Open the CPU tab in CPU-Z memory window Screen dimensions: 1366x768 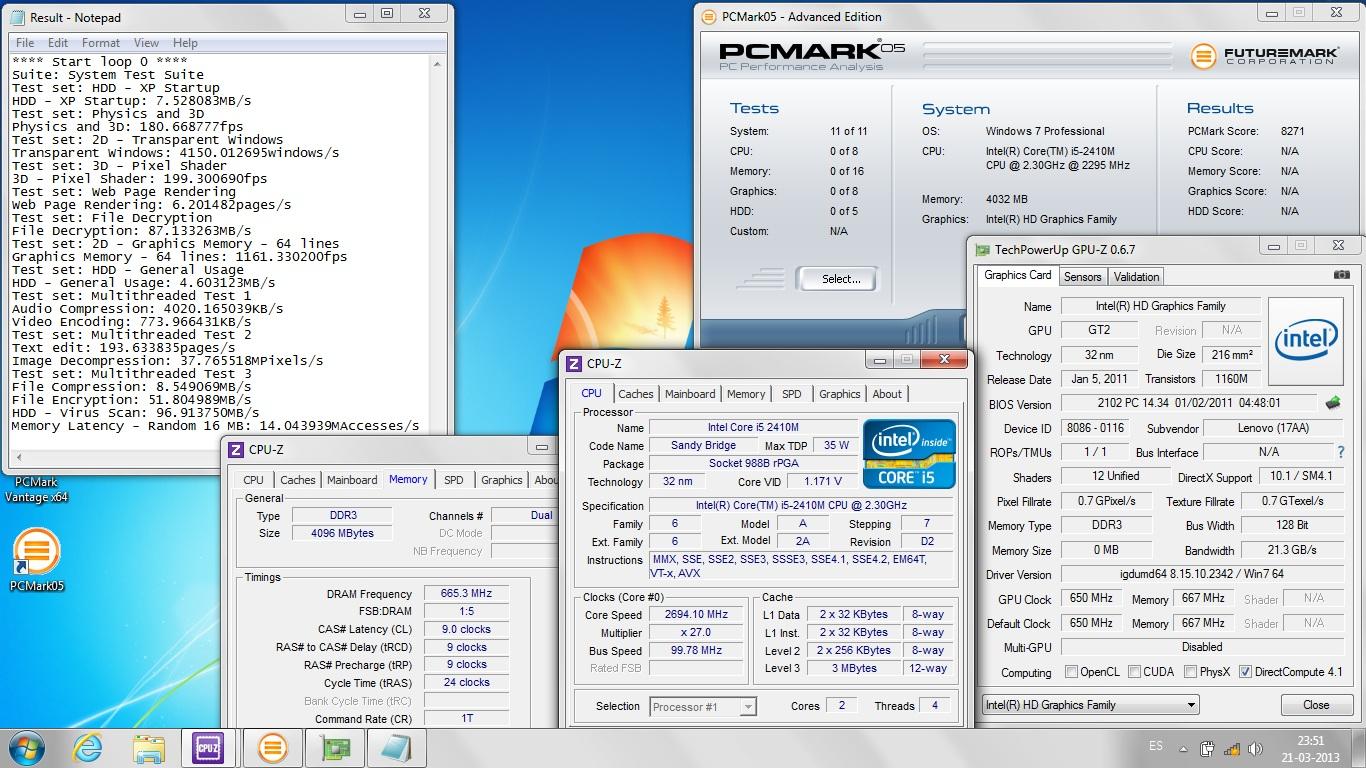tap(254, 480)
